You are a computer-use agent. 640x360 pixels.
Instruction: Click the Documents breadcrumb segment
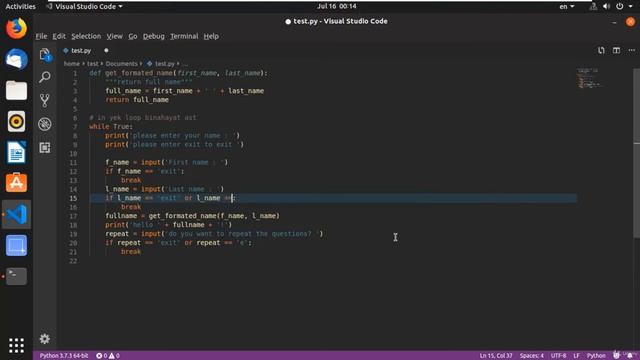coord(122,64)
